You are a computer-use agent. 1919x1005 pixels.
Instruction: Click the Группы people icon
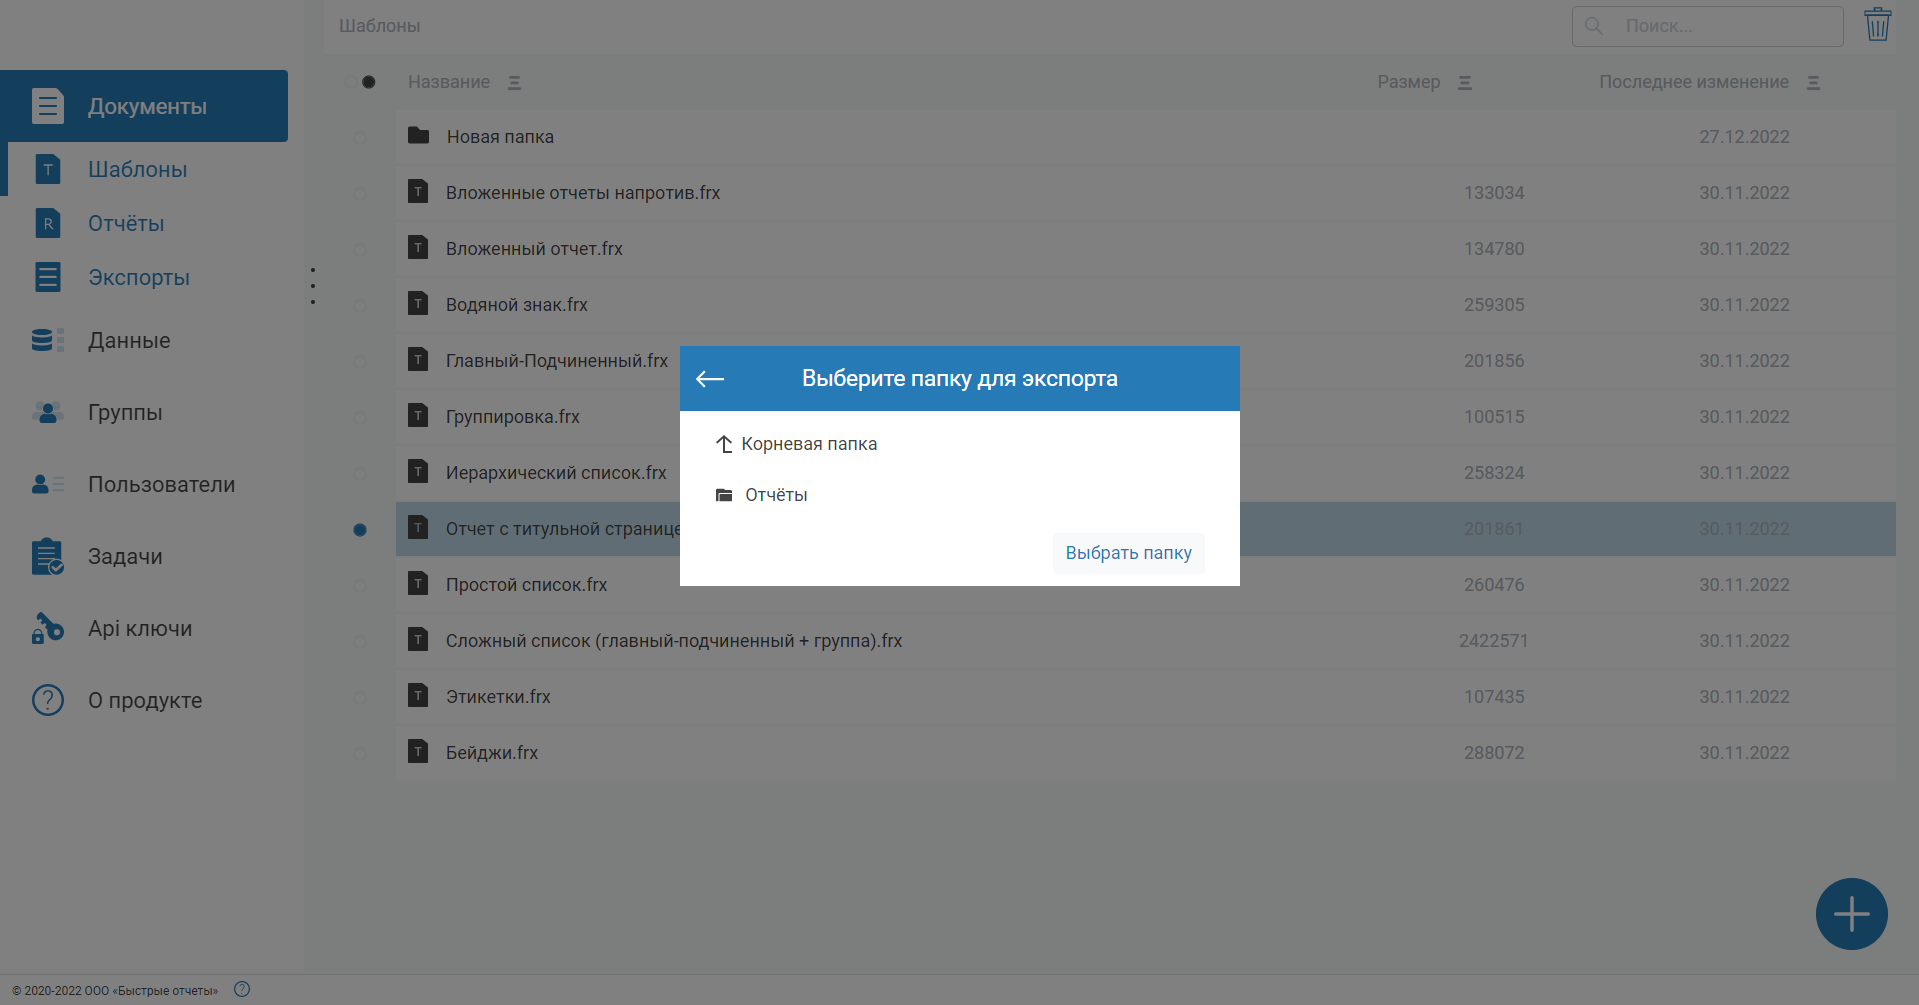47,412
